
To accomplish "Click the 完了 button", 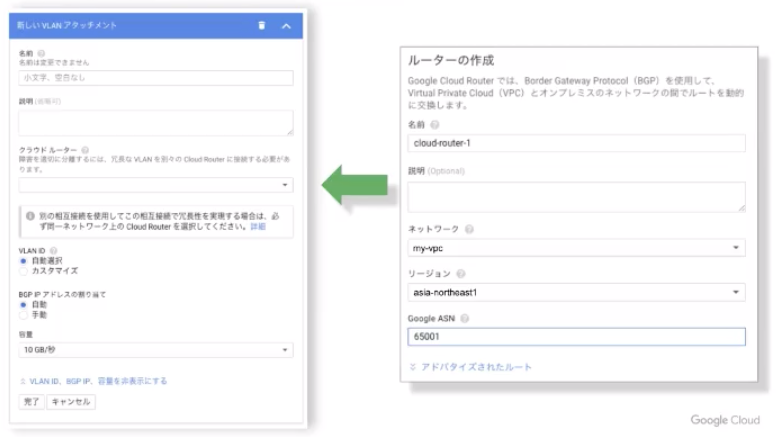I will point(32,402).
